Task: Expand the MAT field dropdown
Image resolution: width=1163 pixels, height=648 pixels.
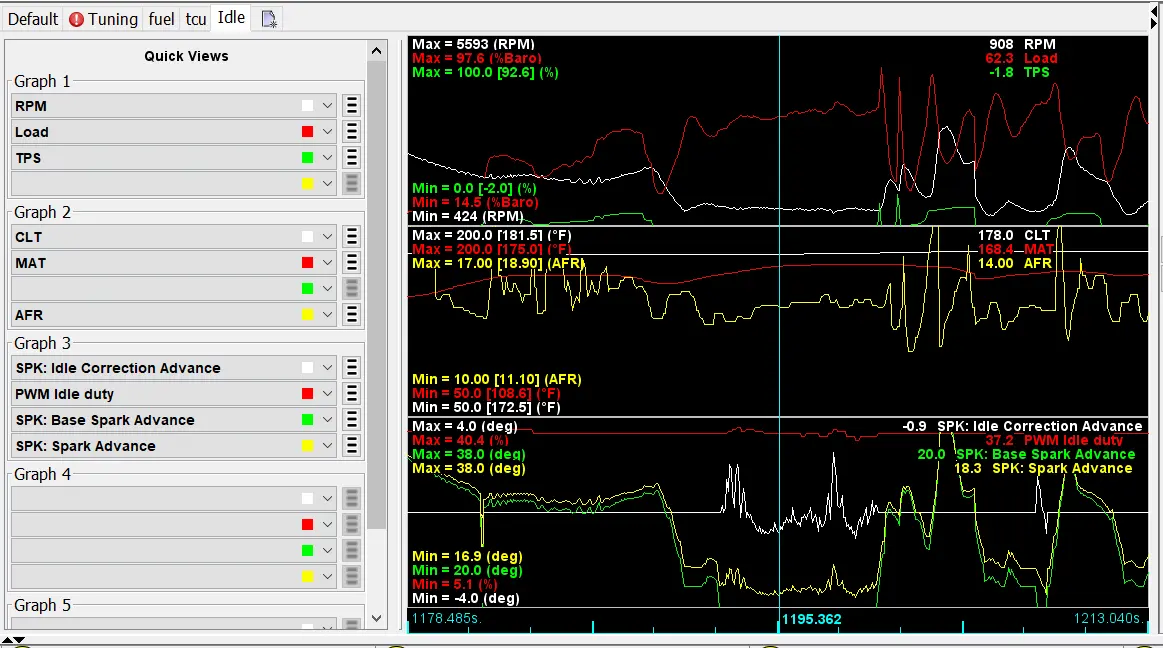Action: (327, 263)
